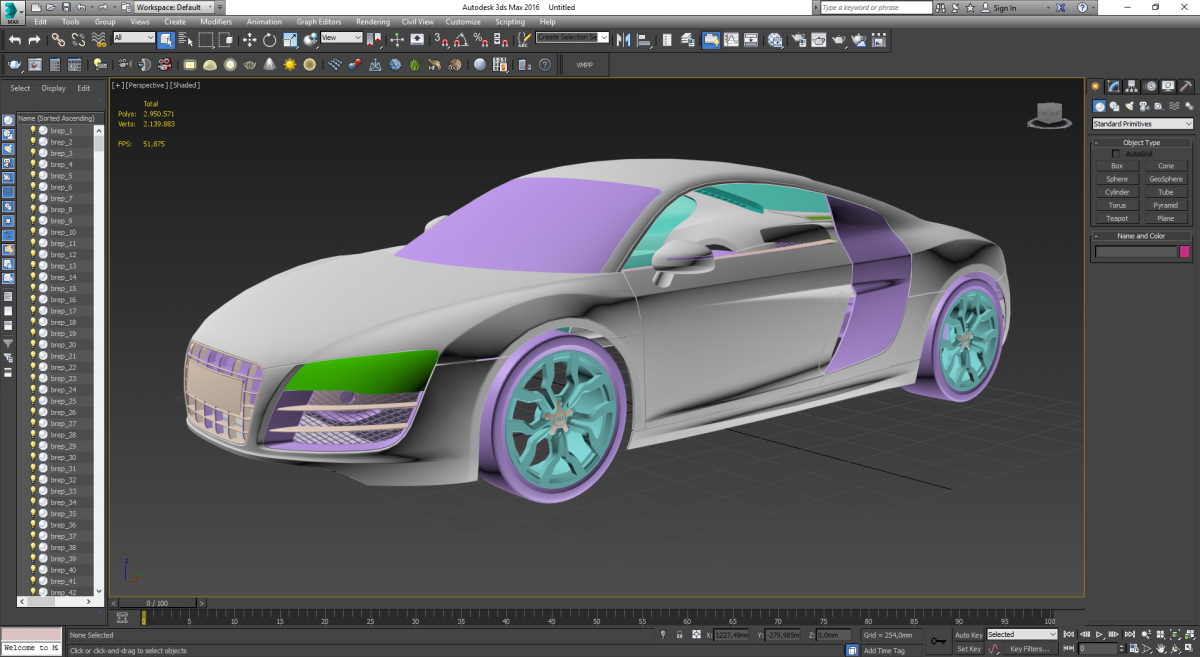Image resolution: width=1200 pixels, height=657 pixels.
Task: Open the Scripting menu
Action: tap(510, 22)
